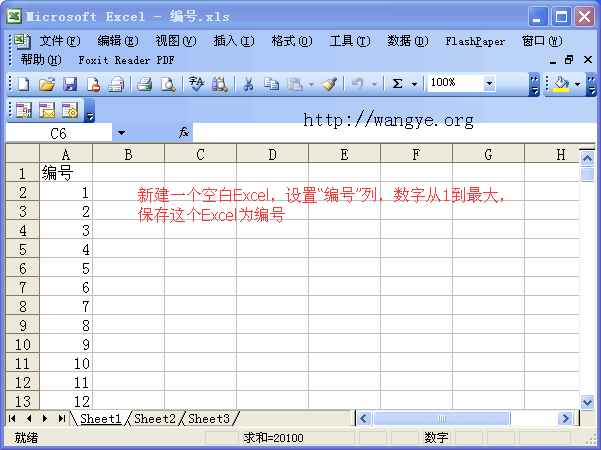
Task: Paste with the clipboard icon
Action: point(295,84)
